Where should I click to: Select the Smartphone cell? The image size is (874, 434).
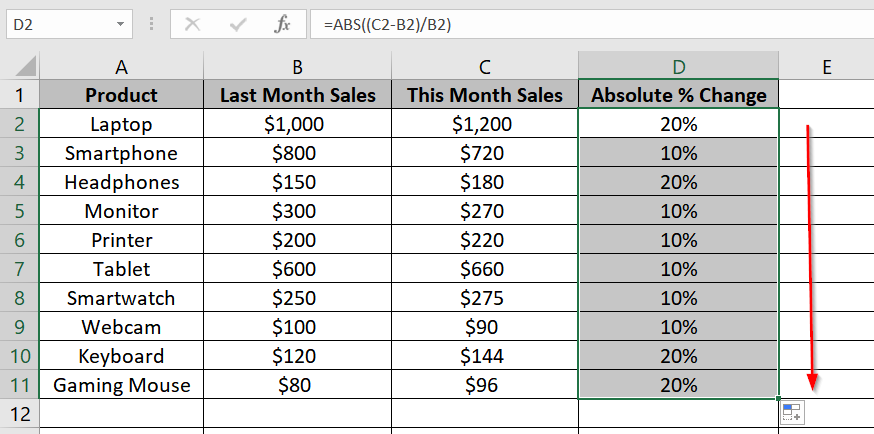(122, 152)
